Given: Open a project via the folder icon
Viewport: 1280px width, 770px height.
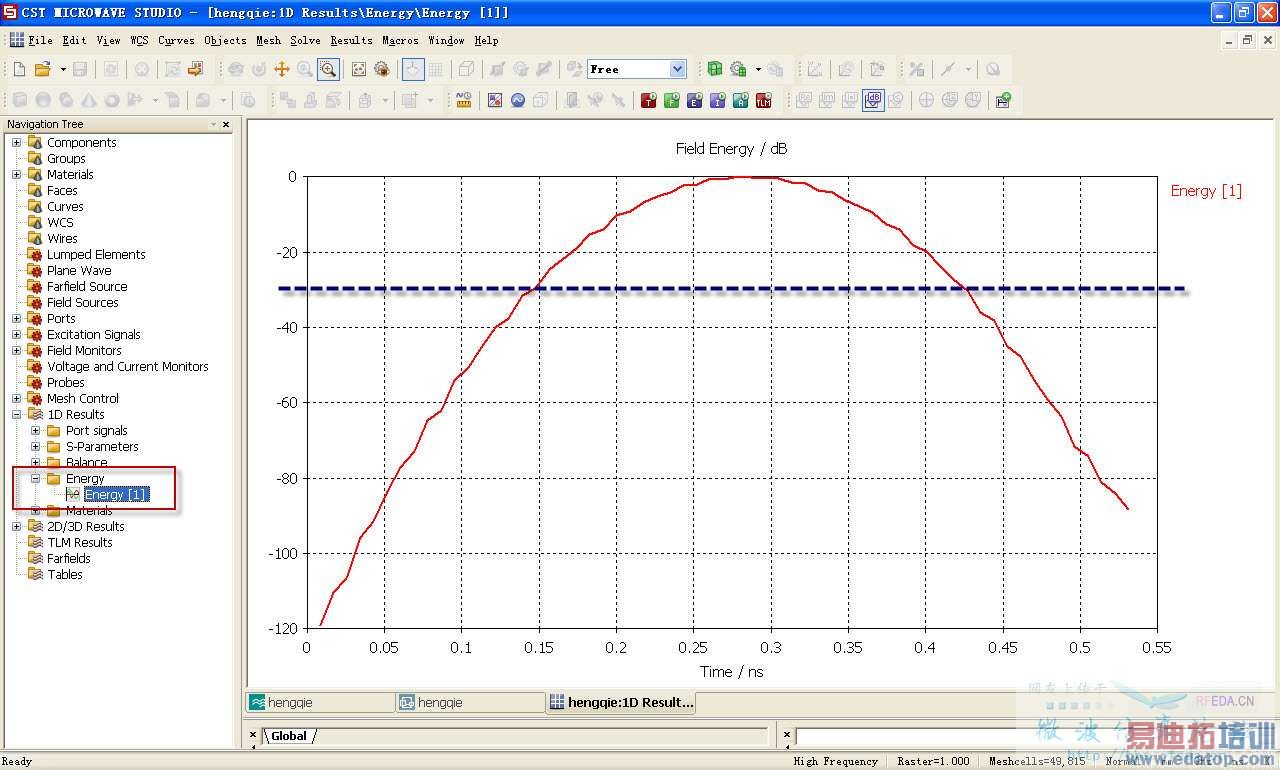Looking at the screenshot, I should point(42,69).
